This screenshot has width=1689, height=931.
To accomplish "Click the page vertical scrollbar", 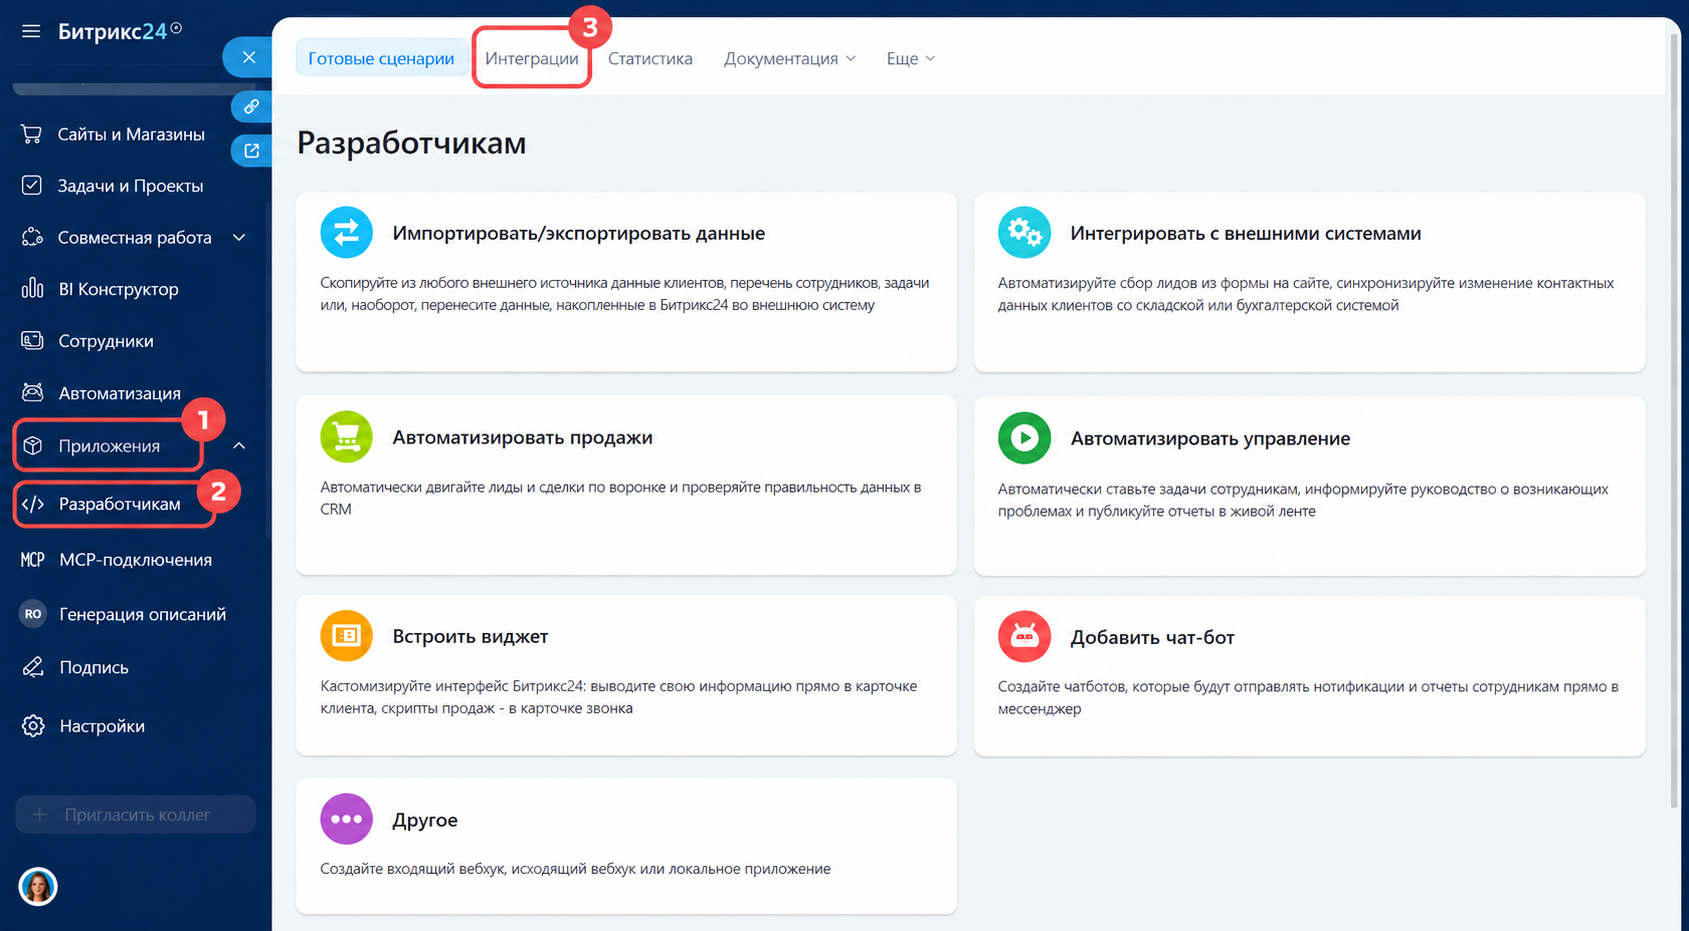I will tap(1673, 420).
